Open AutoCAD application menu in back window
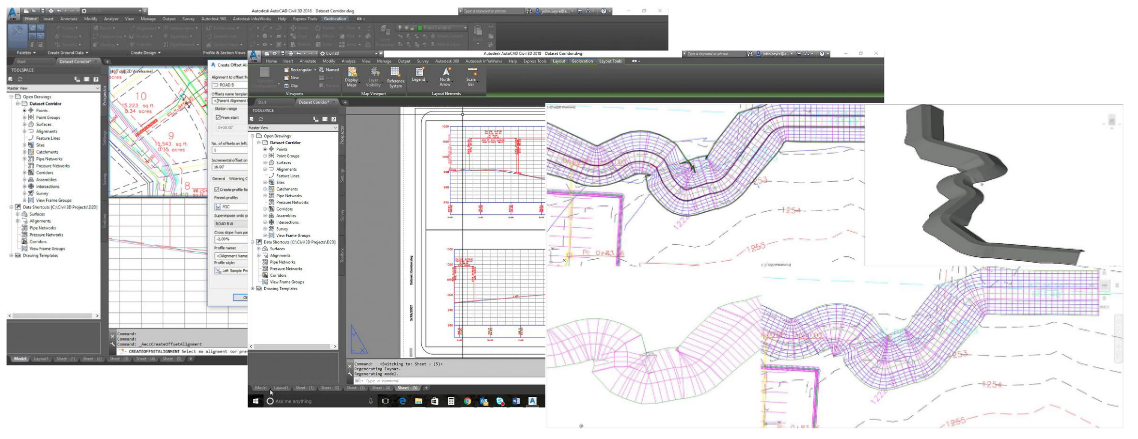 coord(15,12)
